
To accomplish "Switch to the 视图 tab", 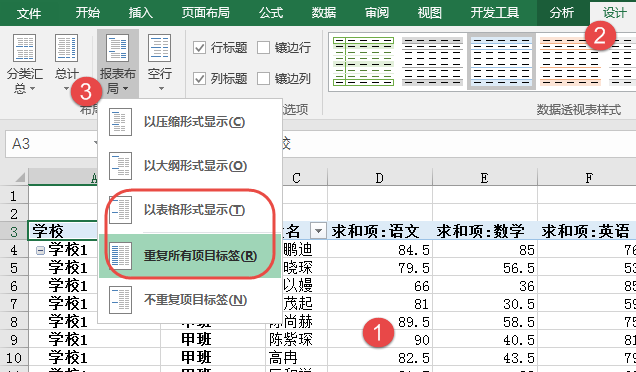I will (x=430, y=13).
